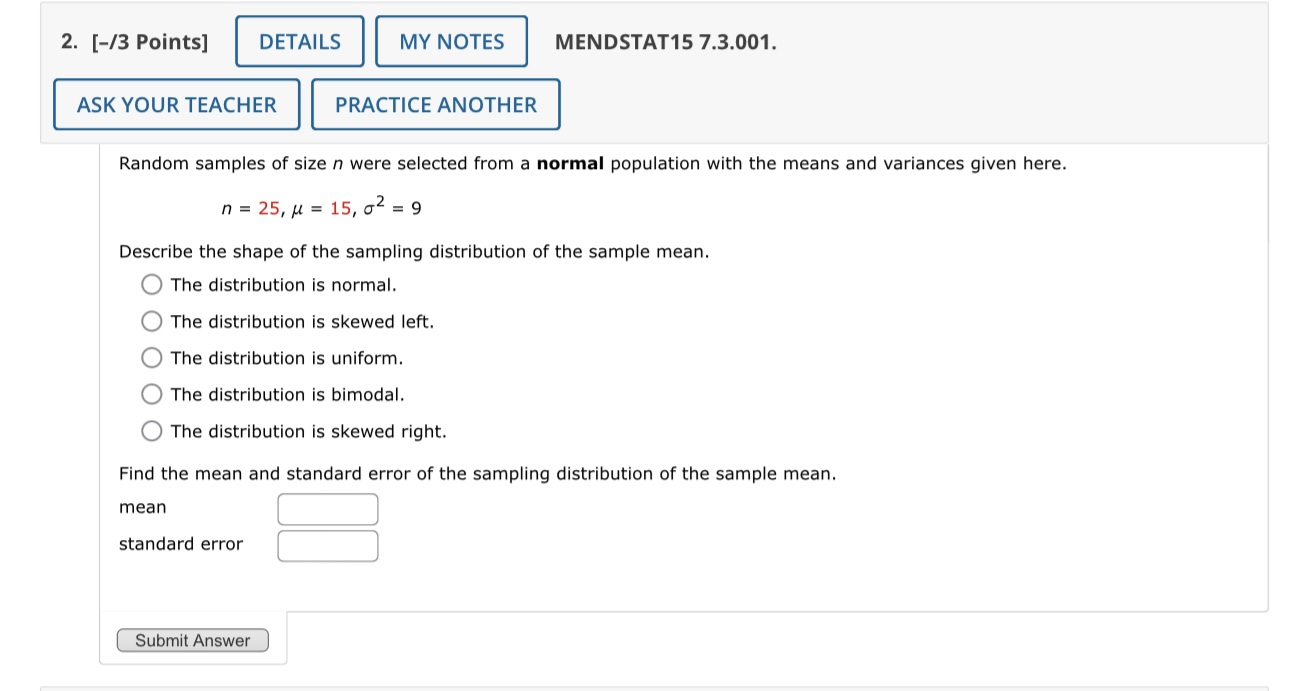Select 'The distribution is uniform' option
Image resolution: width=1290 pixels, height=691 pixels.
coord(152,357)
